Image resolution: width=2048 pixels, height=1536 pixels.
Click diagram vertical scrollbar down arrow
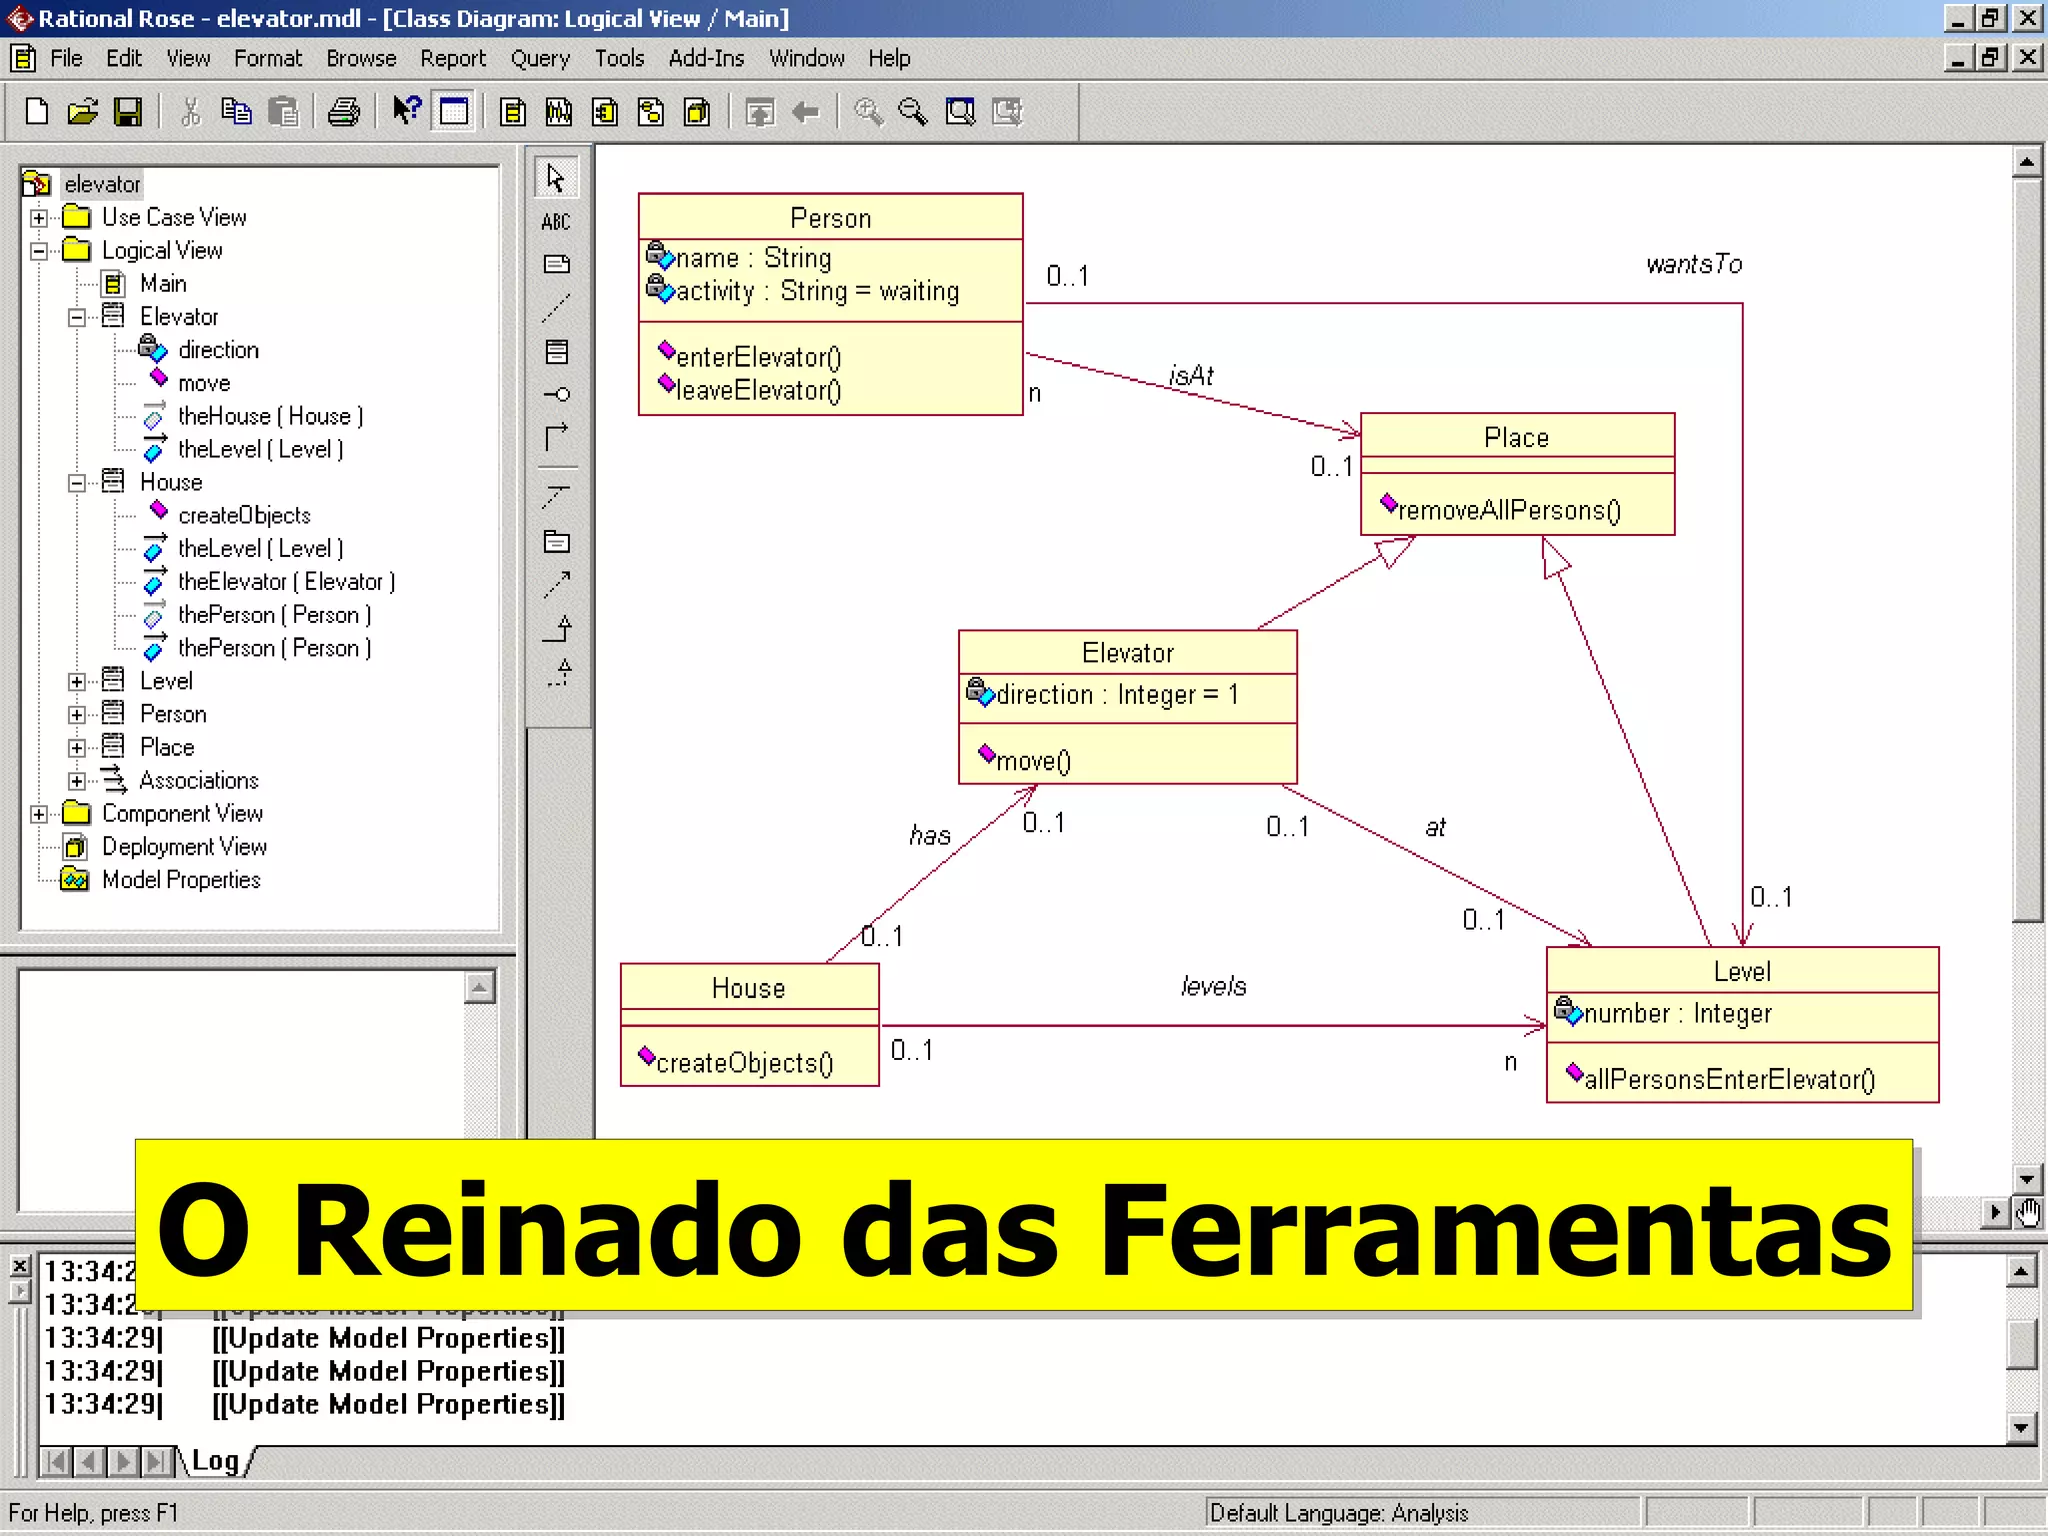coord(2027,1178)
